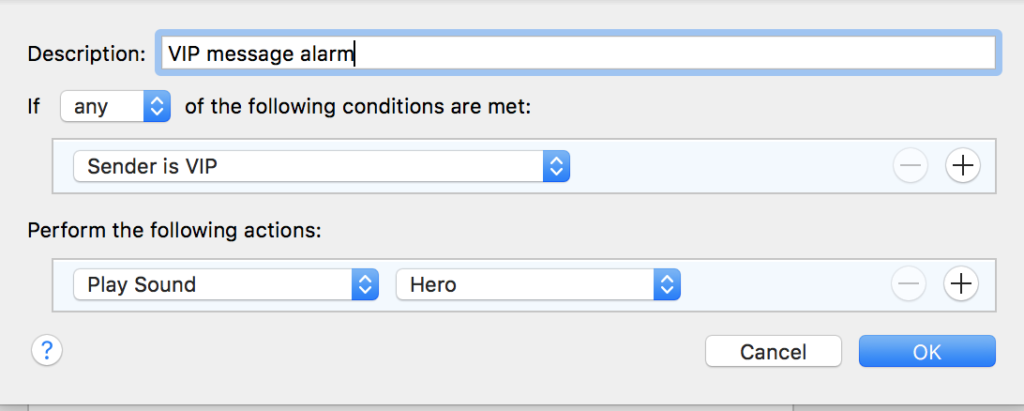Open help via the question mark button
1024x411 pixels.
click(47, 350)
